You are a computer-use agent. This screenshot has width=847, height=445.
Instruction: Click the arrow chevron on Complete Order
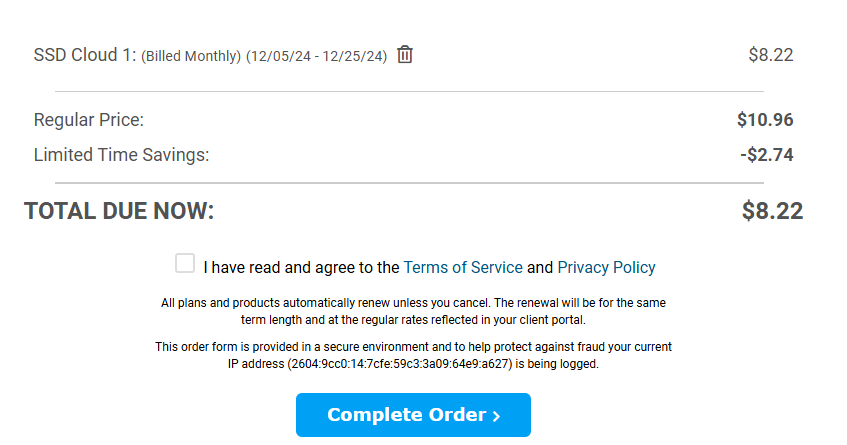(x=496, y=416)
